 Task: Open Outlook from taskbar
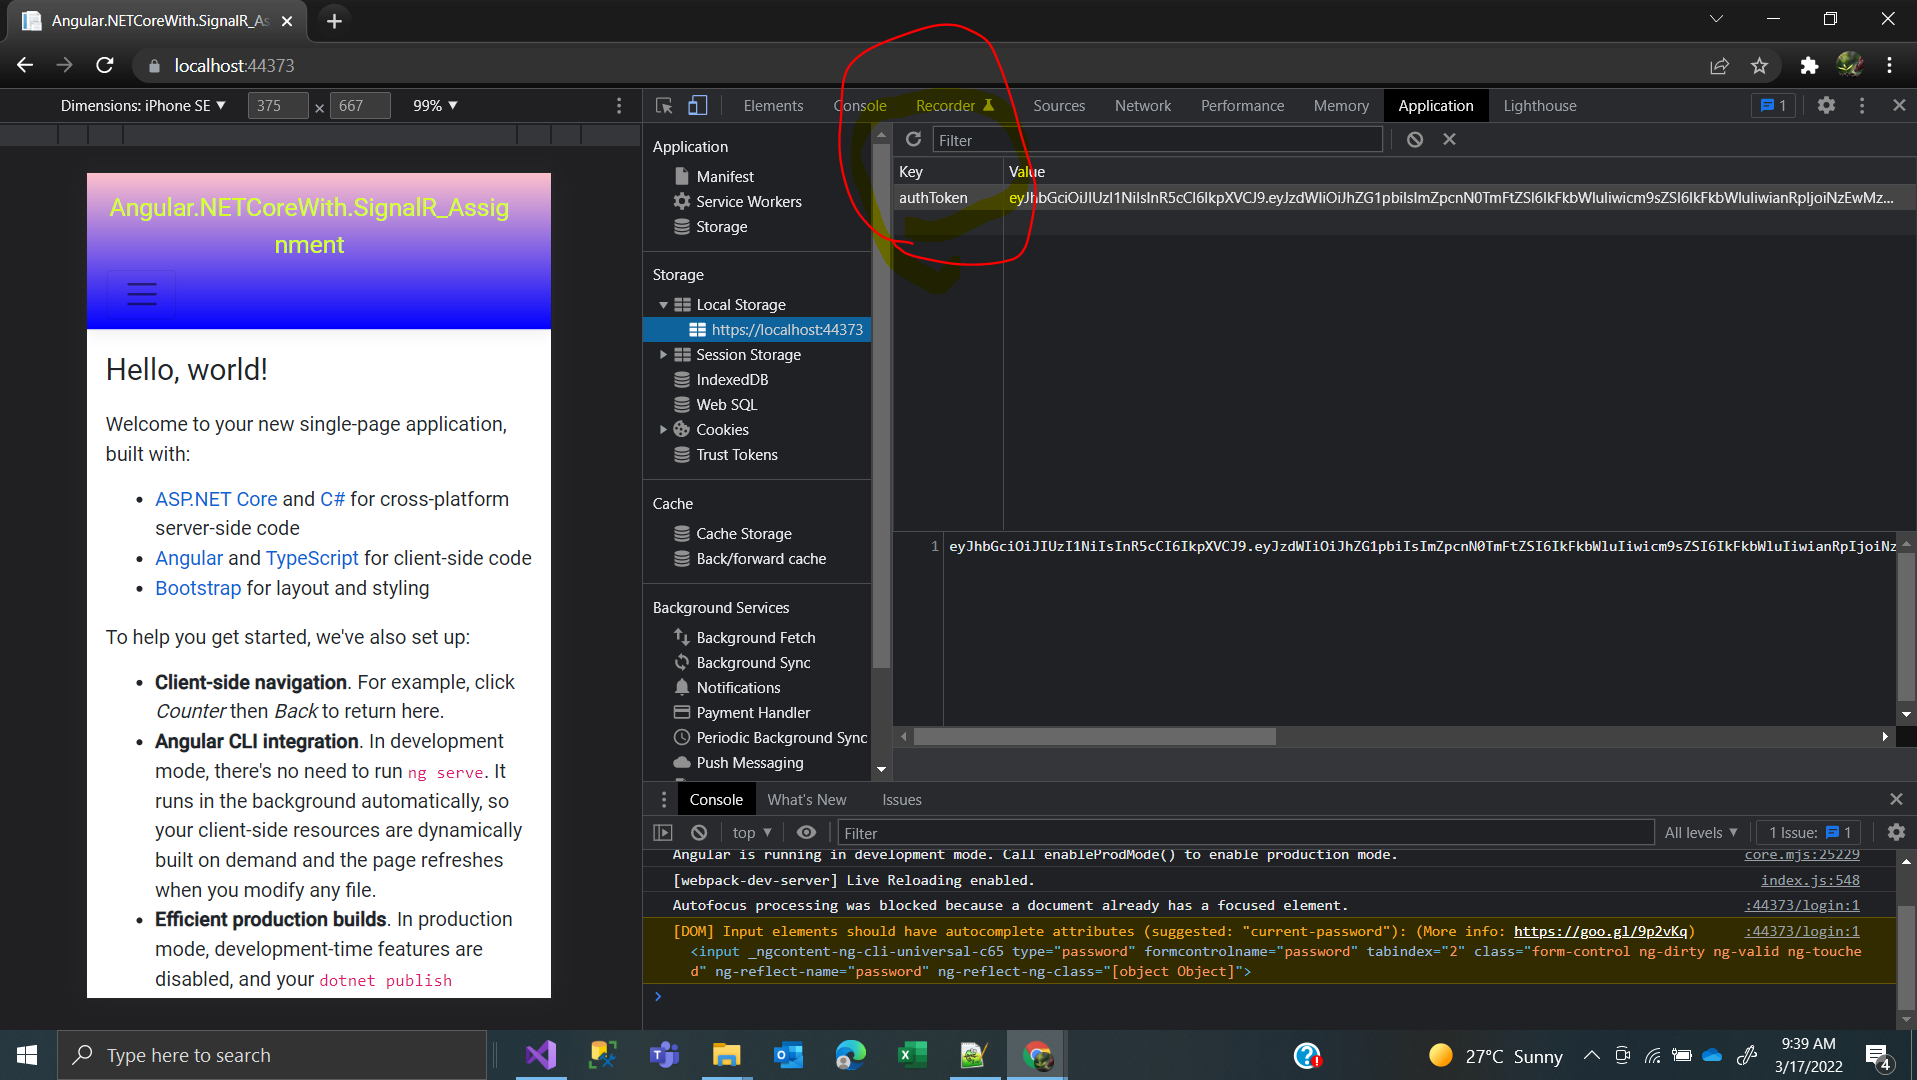(x=788, y=1055)
